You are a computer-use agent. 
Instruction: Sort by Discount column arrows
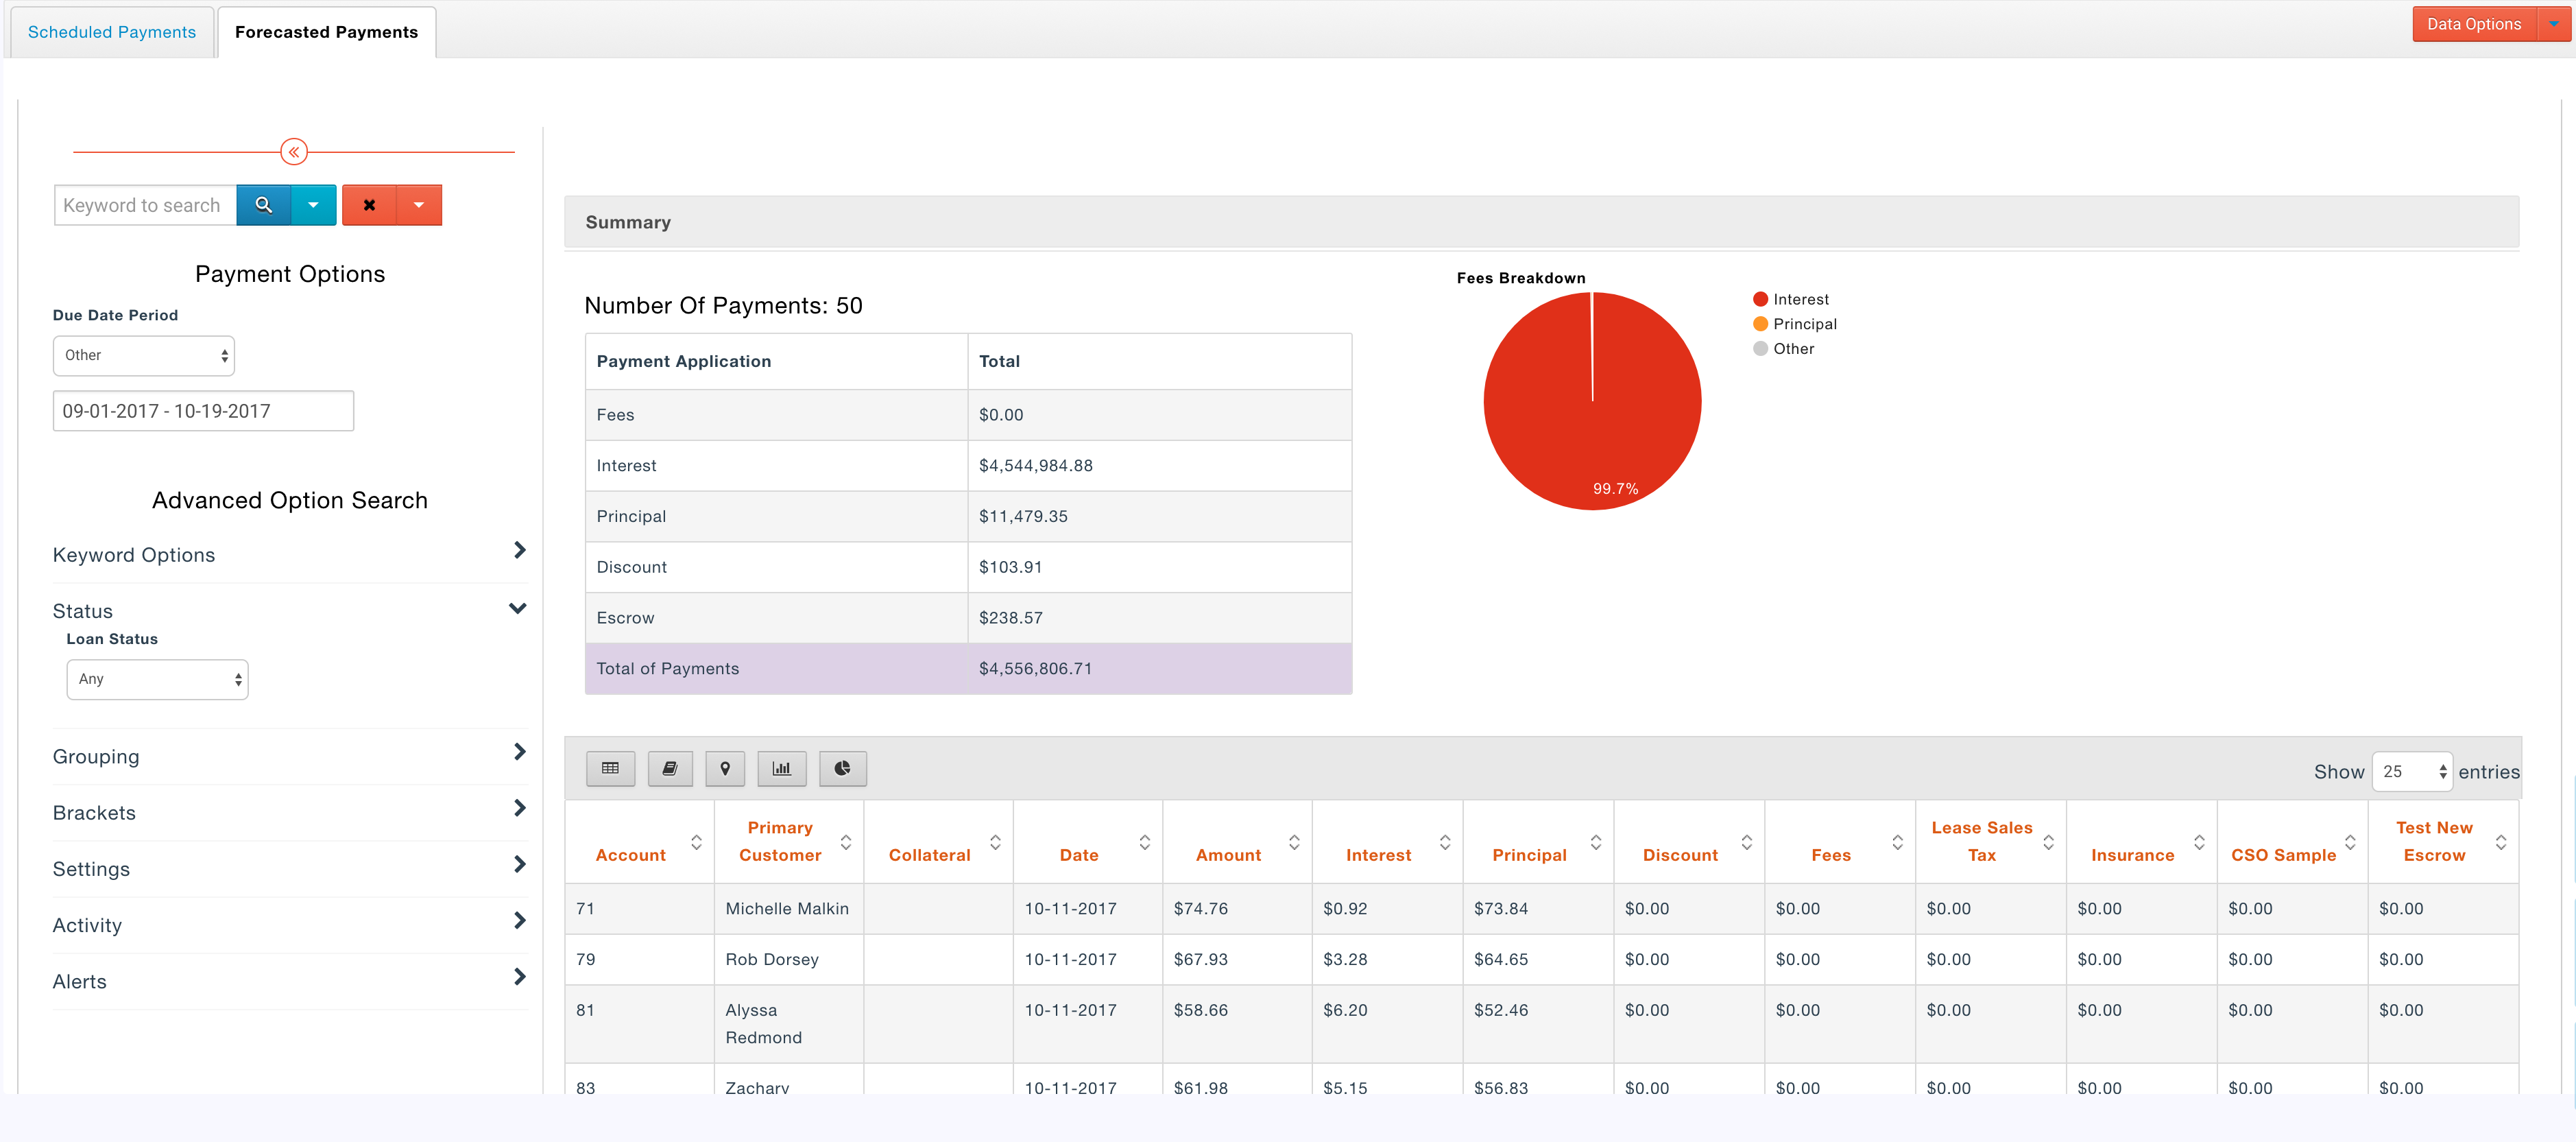[x=1747, y=842]
